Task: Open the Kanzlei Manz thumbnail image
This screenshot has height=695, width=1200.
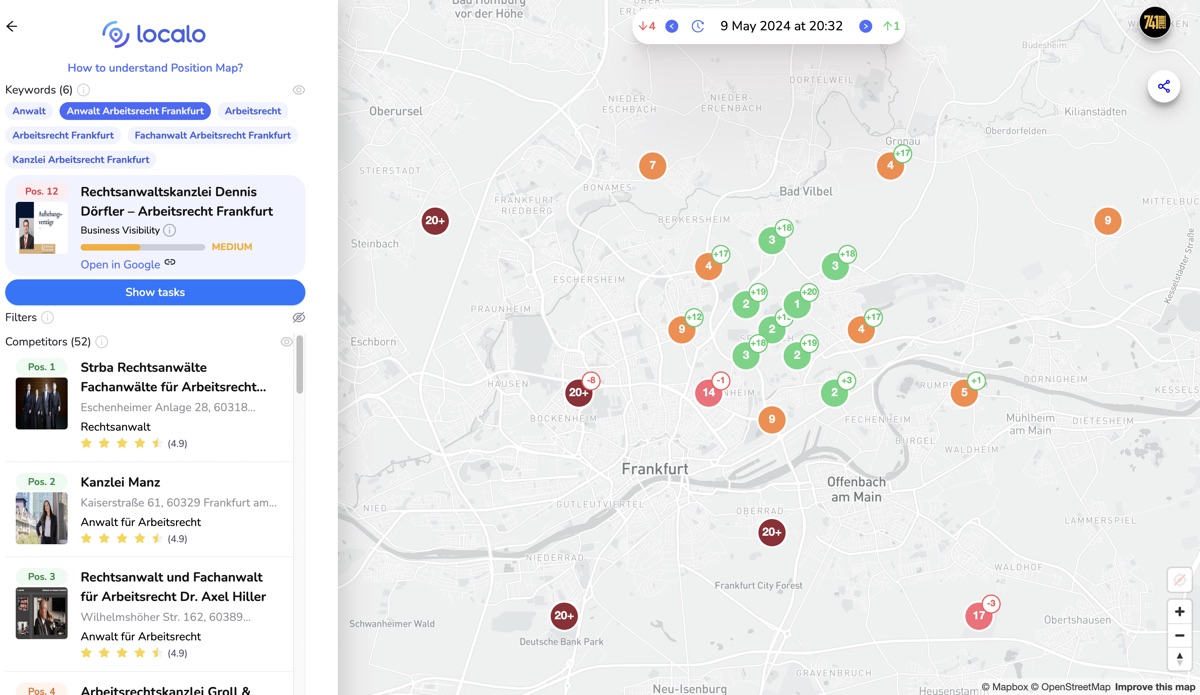Action: [x=42, y=518]
